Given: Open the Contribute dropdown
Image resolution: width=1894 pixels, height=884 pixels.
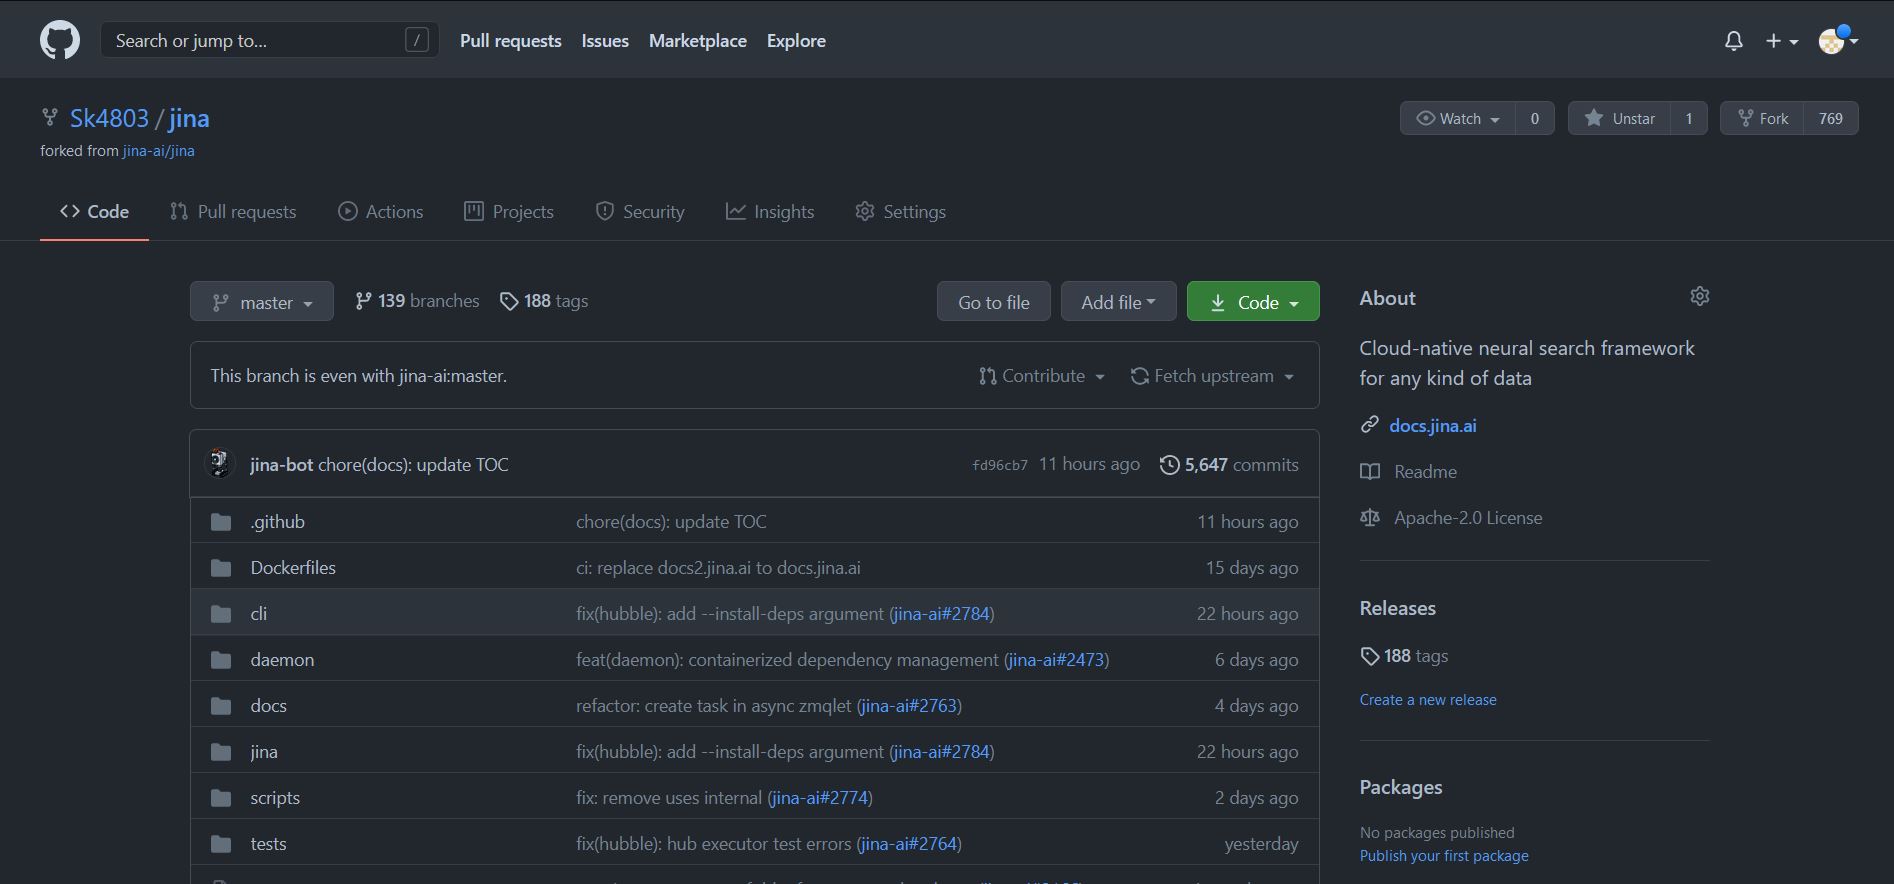Looking at the screenshot, I should [x=1041, y=376].
